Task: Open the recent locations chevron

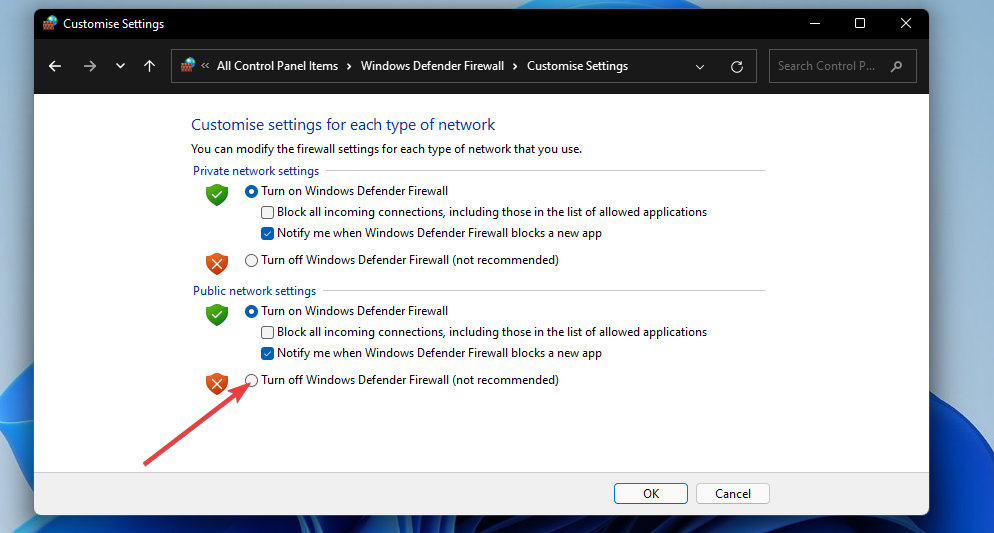Action: tap(120, 66)
